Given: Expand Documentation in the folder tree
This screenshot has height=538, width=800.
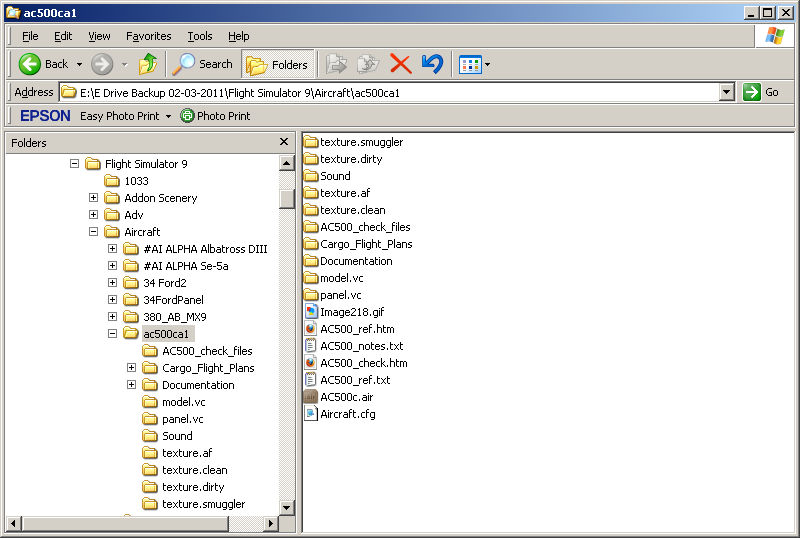Looking at the screenshot, I should [x=132, y=384].
